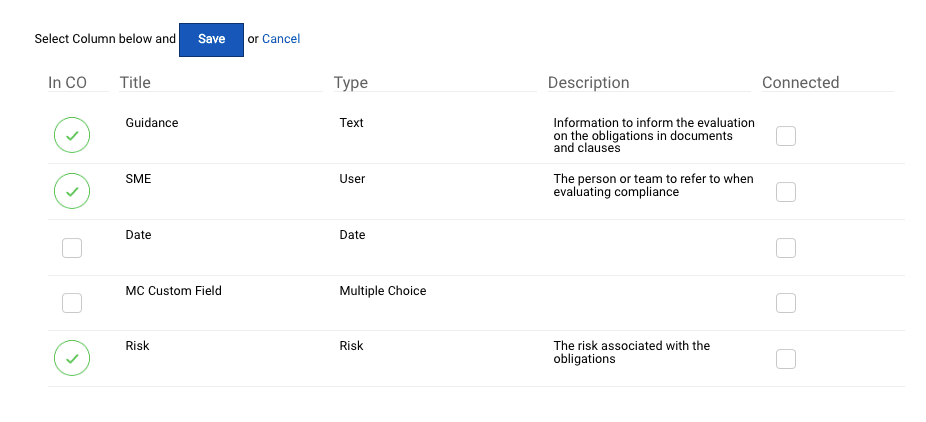The image size is (926, 422).
Task: Click the Title column header
Action: [x=135, y=83]
